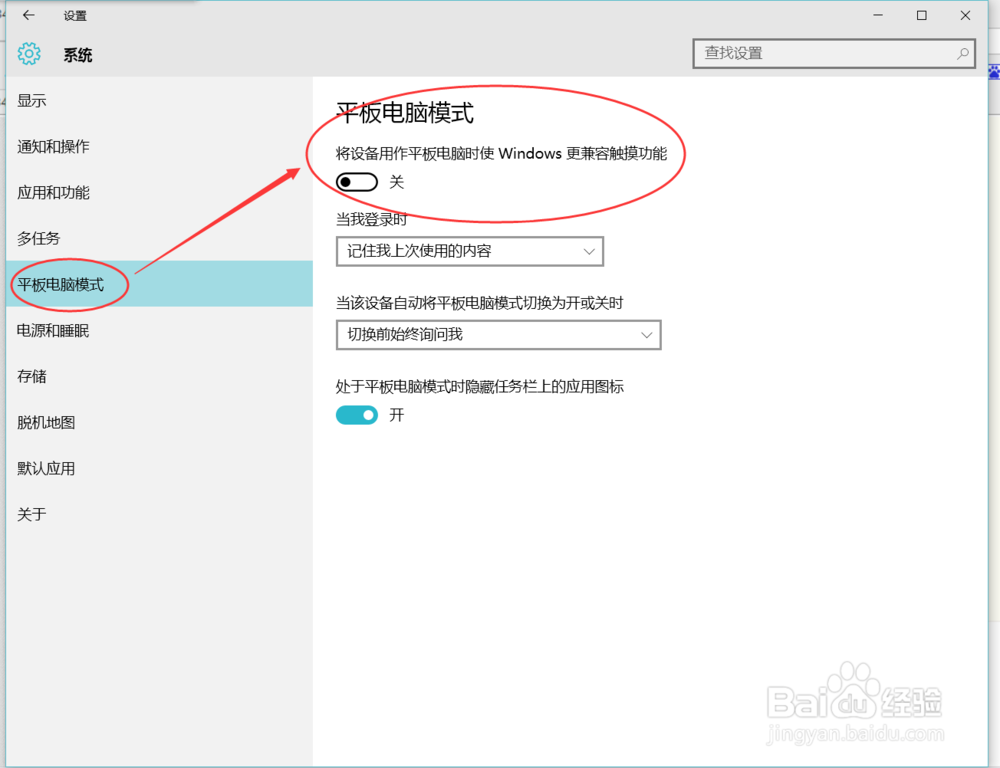Viewport: 1000px width, 768px height.
Task: Click the search magnifier icon
Action: click(x=961, y=54)
